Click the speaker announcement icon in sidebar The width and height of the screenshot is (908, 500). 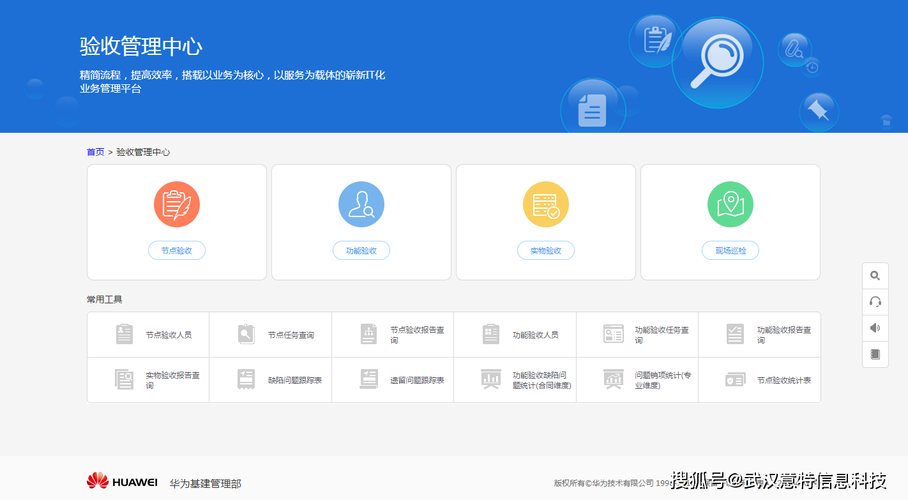pyautogui.click(x=875, y=328)
